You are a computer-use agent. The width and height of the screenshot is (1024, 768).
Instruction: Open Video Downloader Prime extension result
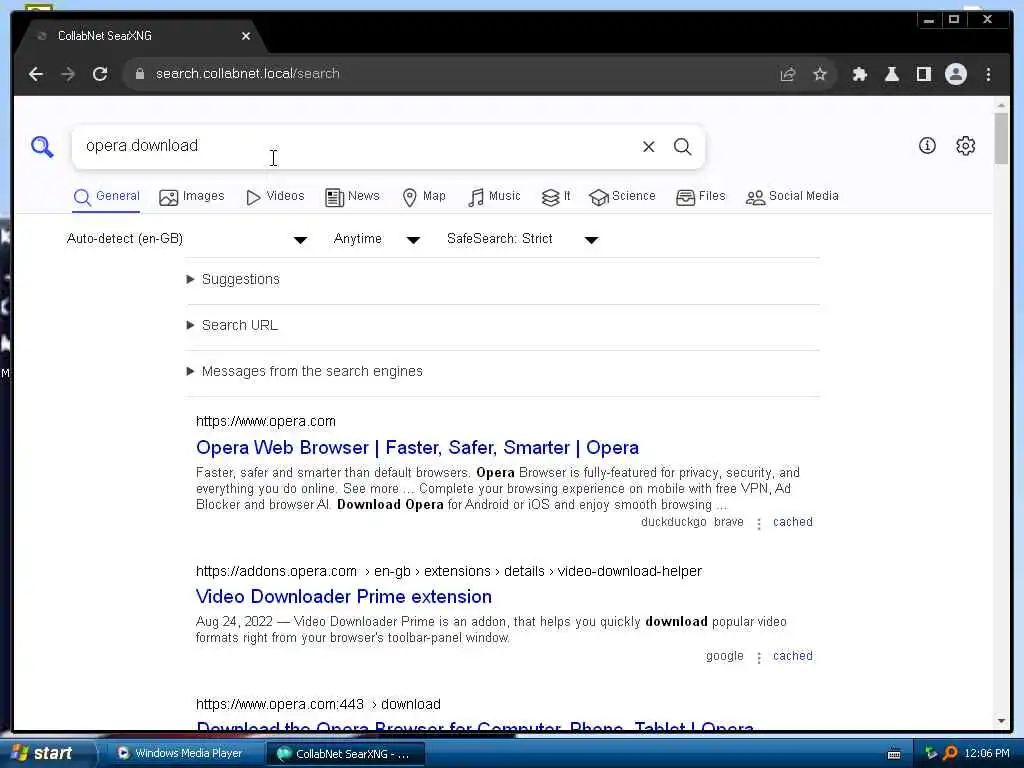(344, 597)
